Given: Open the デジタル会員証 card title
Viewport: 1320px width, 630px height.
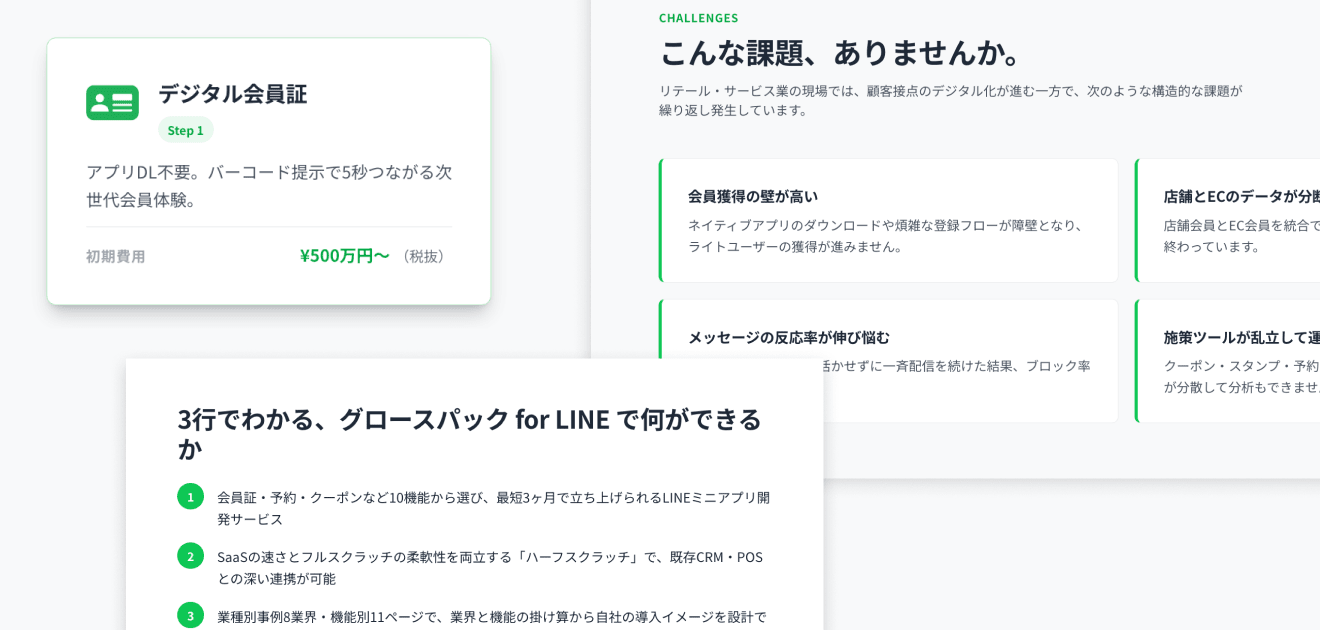Looking at the screenshot, I should [x=232, y=93].
